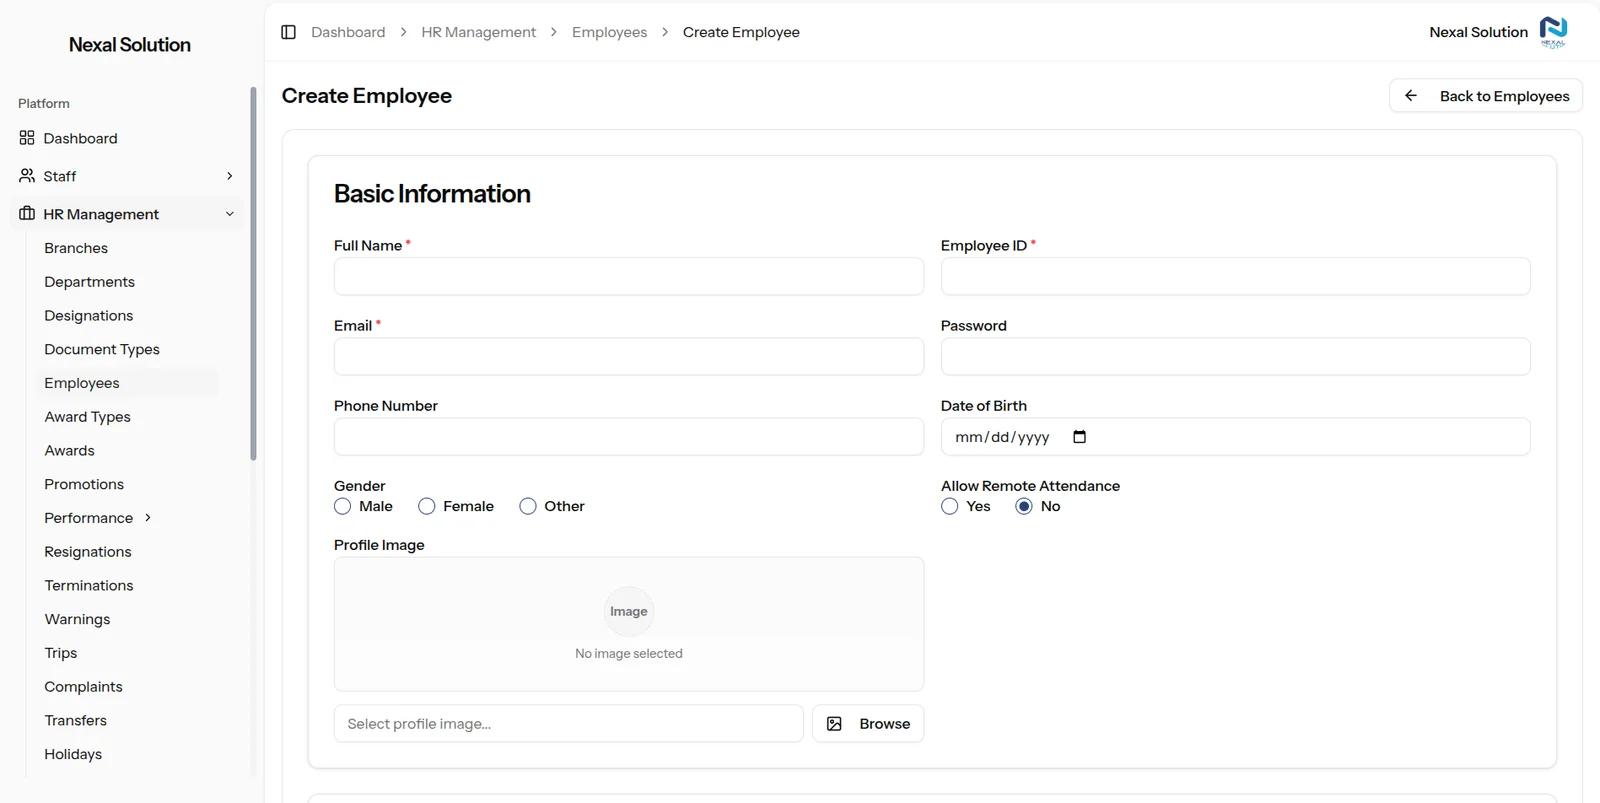Select the Other gender radio button
Image resolution: width=1600 pixels, height=803 pixels.
click(528, 506)
